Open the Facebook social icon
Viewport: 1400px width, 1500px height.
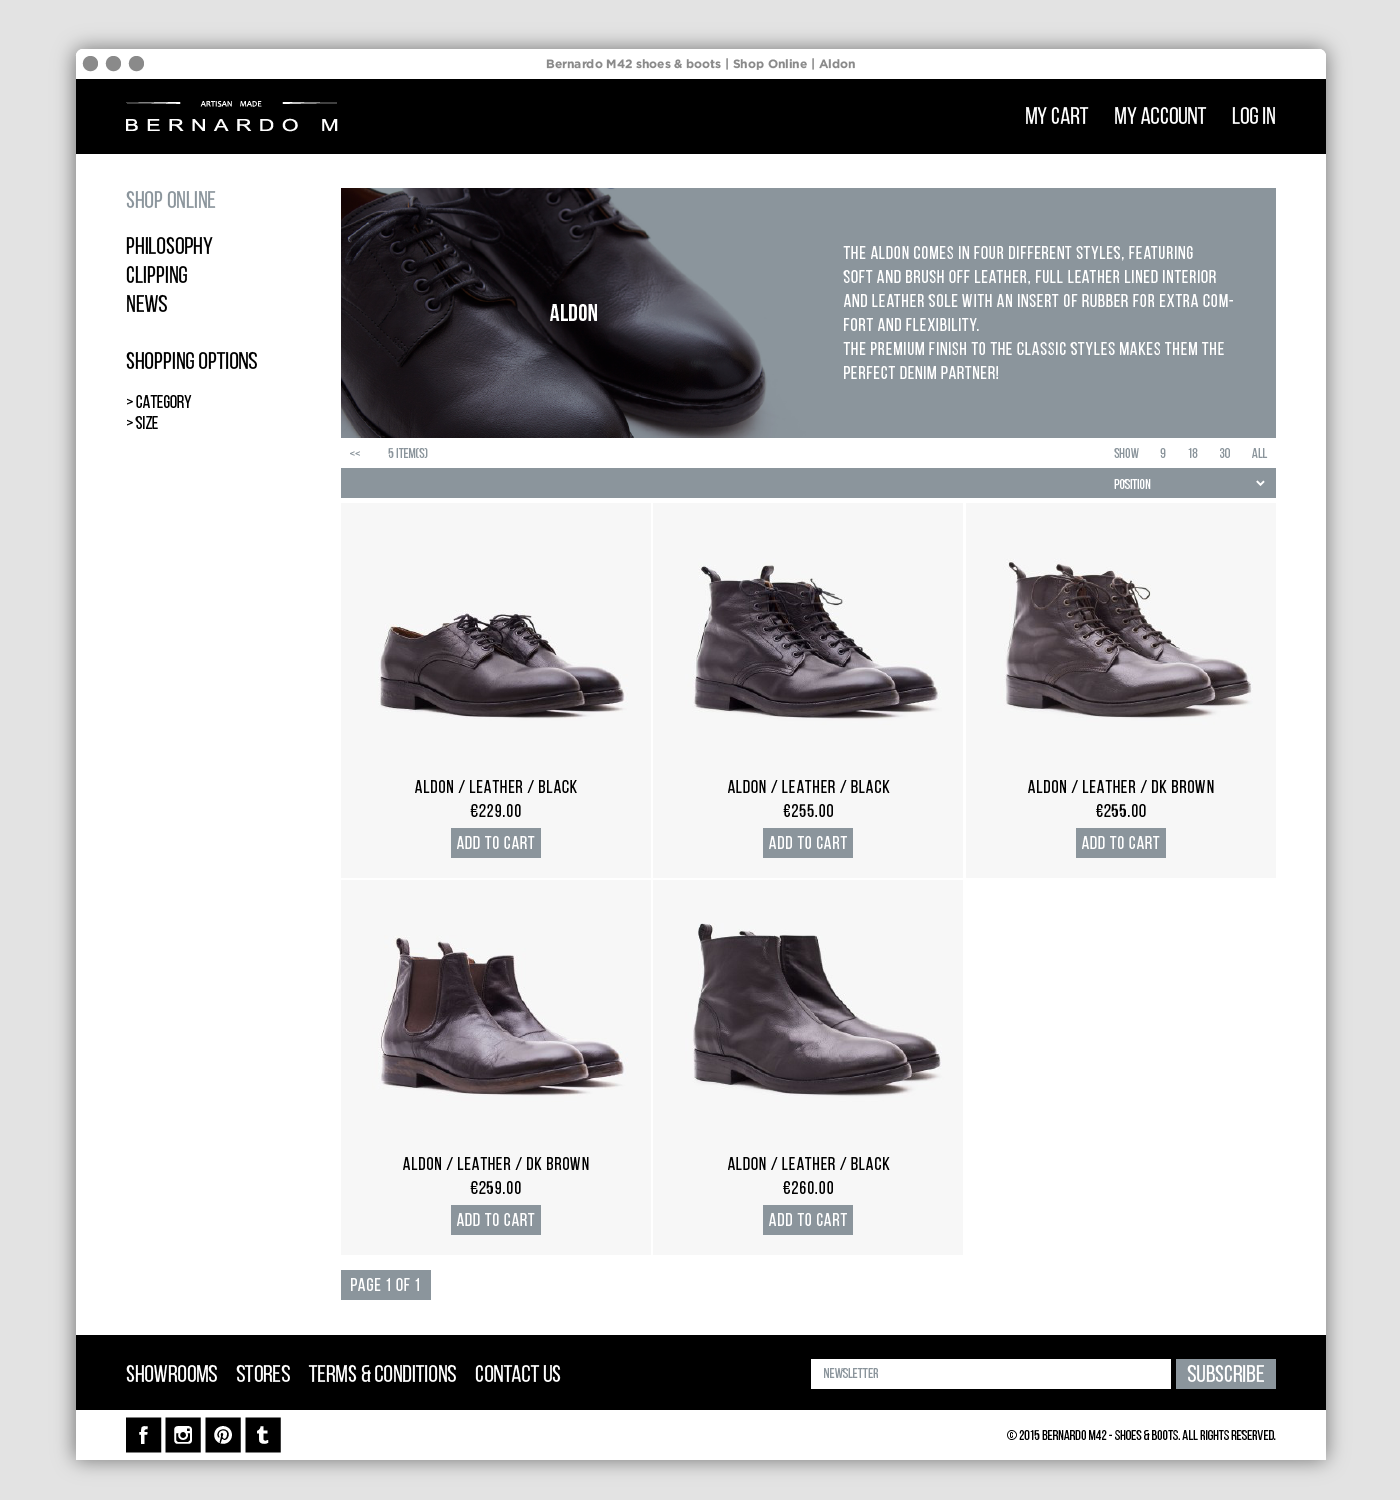(143, 1435)
